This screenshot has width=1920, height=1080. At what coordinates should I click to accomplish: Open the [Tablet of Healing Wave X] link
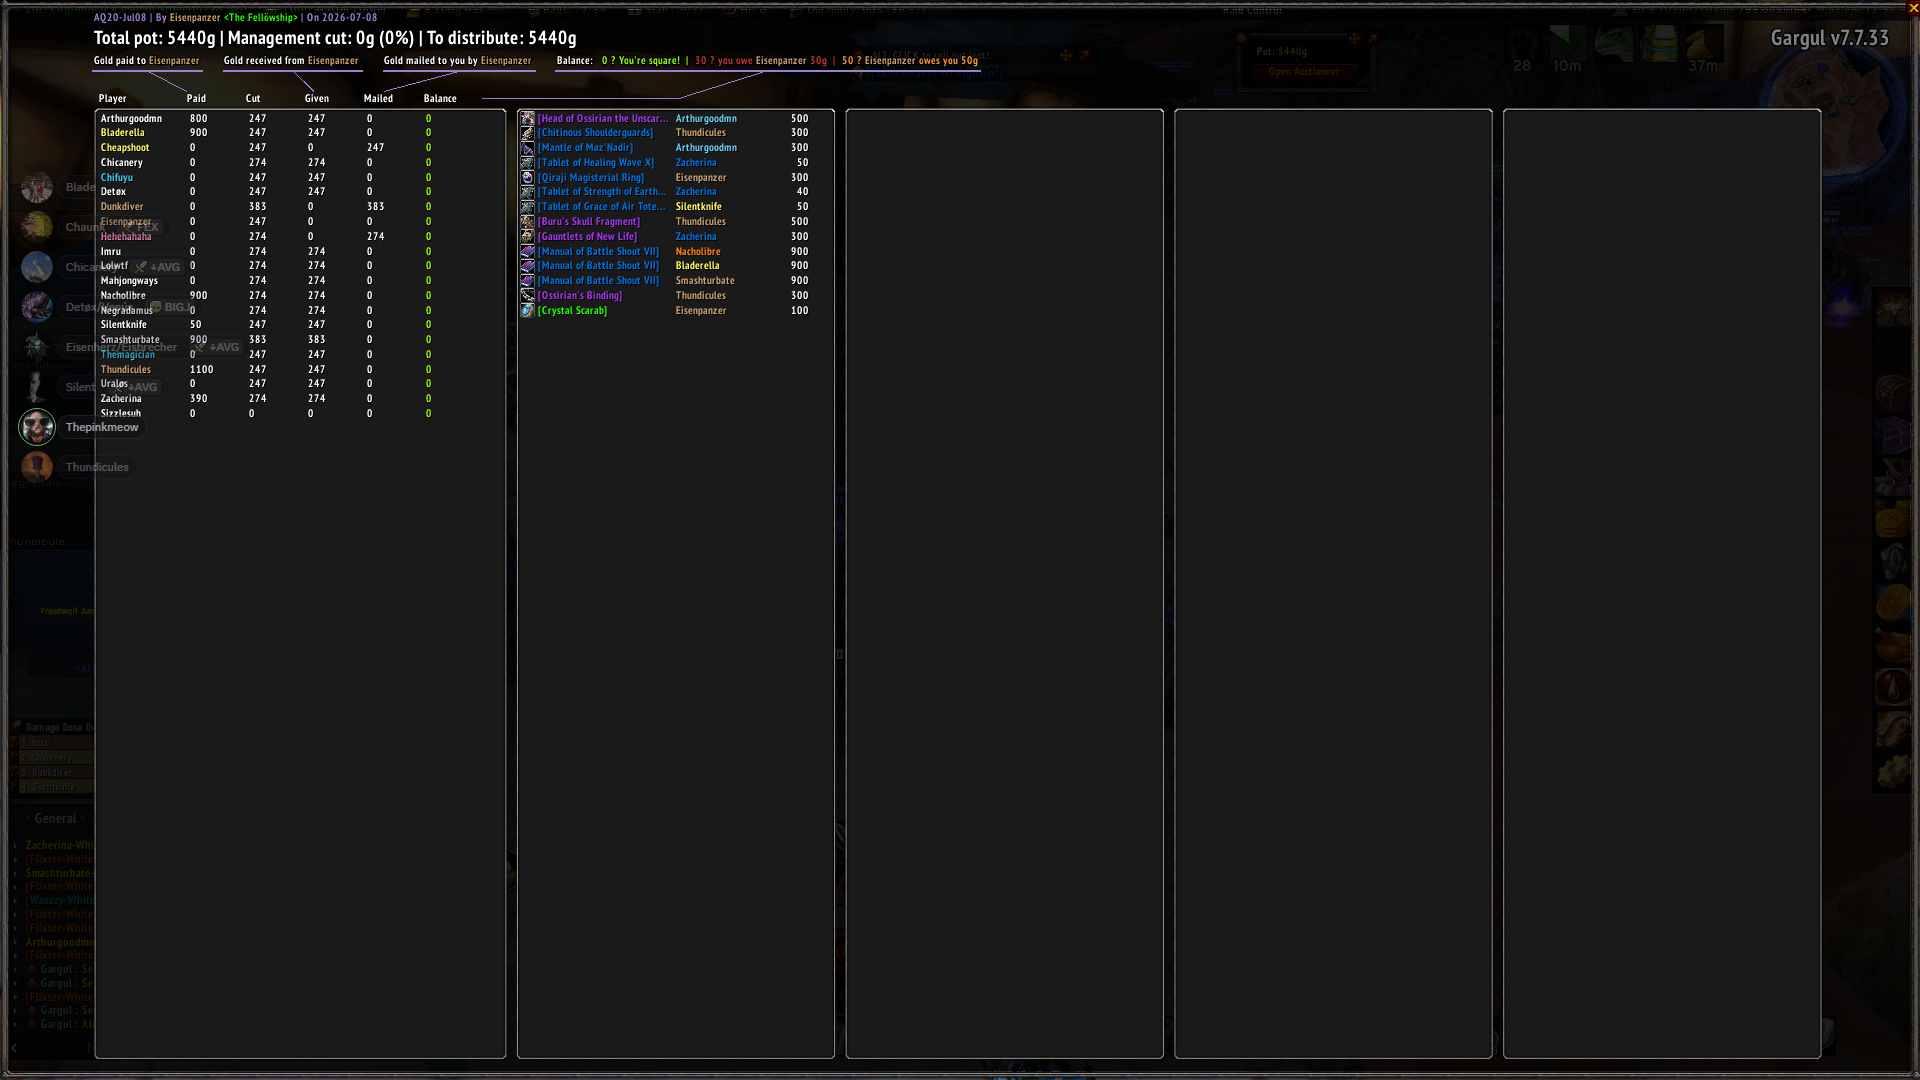596,162
